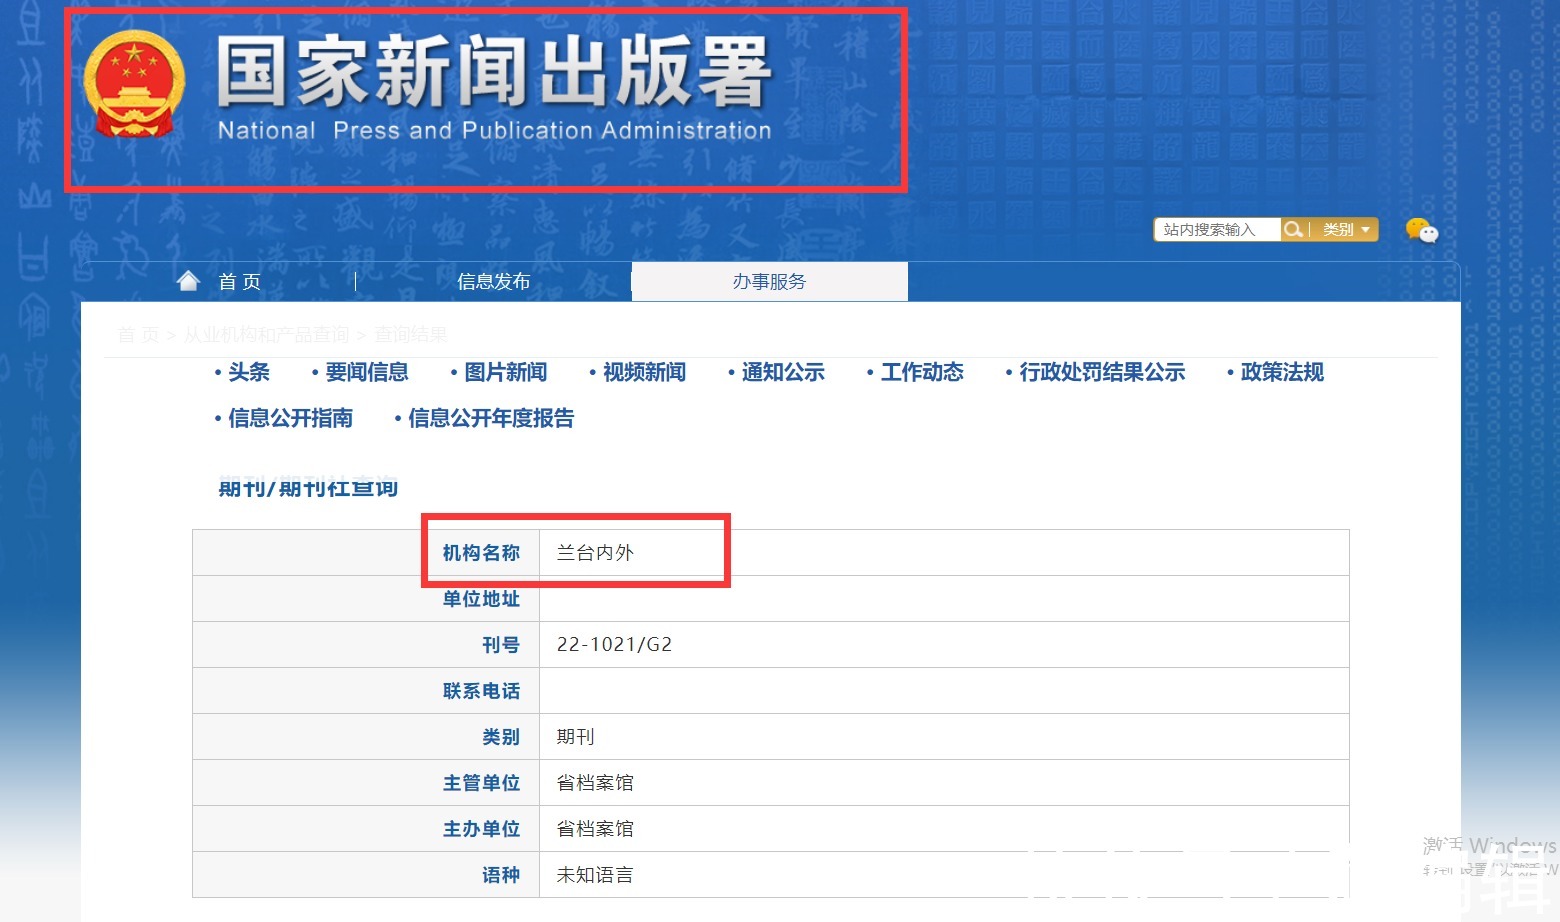Open the WeChat chat bubble icon

[1421, 231]
